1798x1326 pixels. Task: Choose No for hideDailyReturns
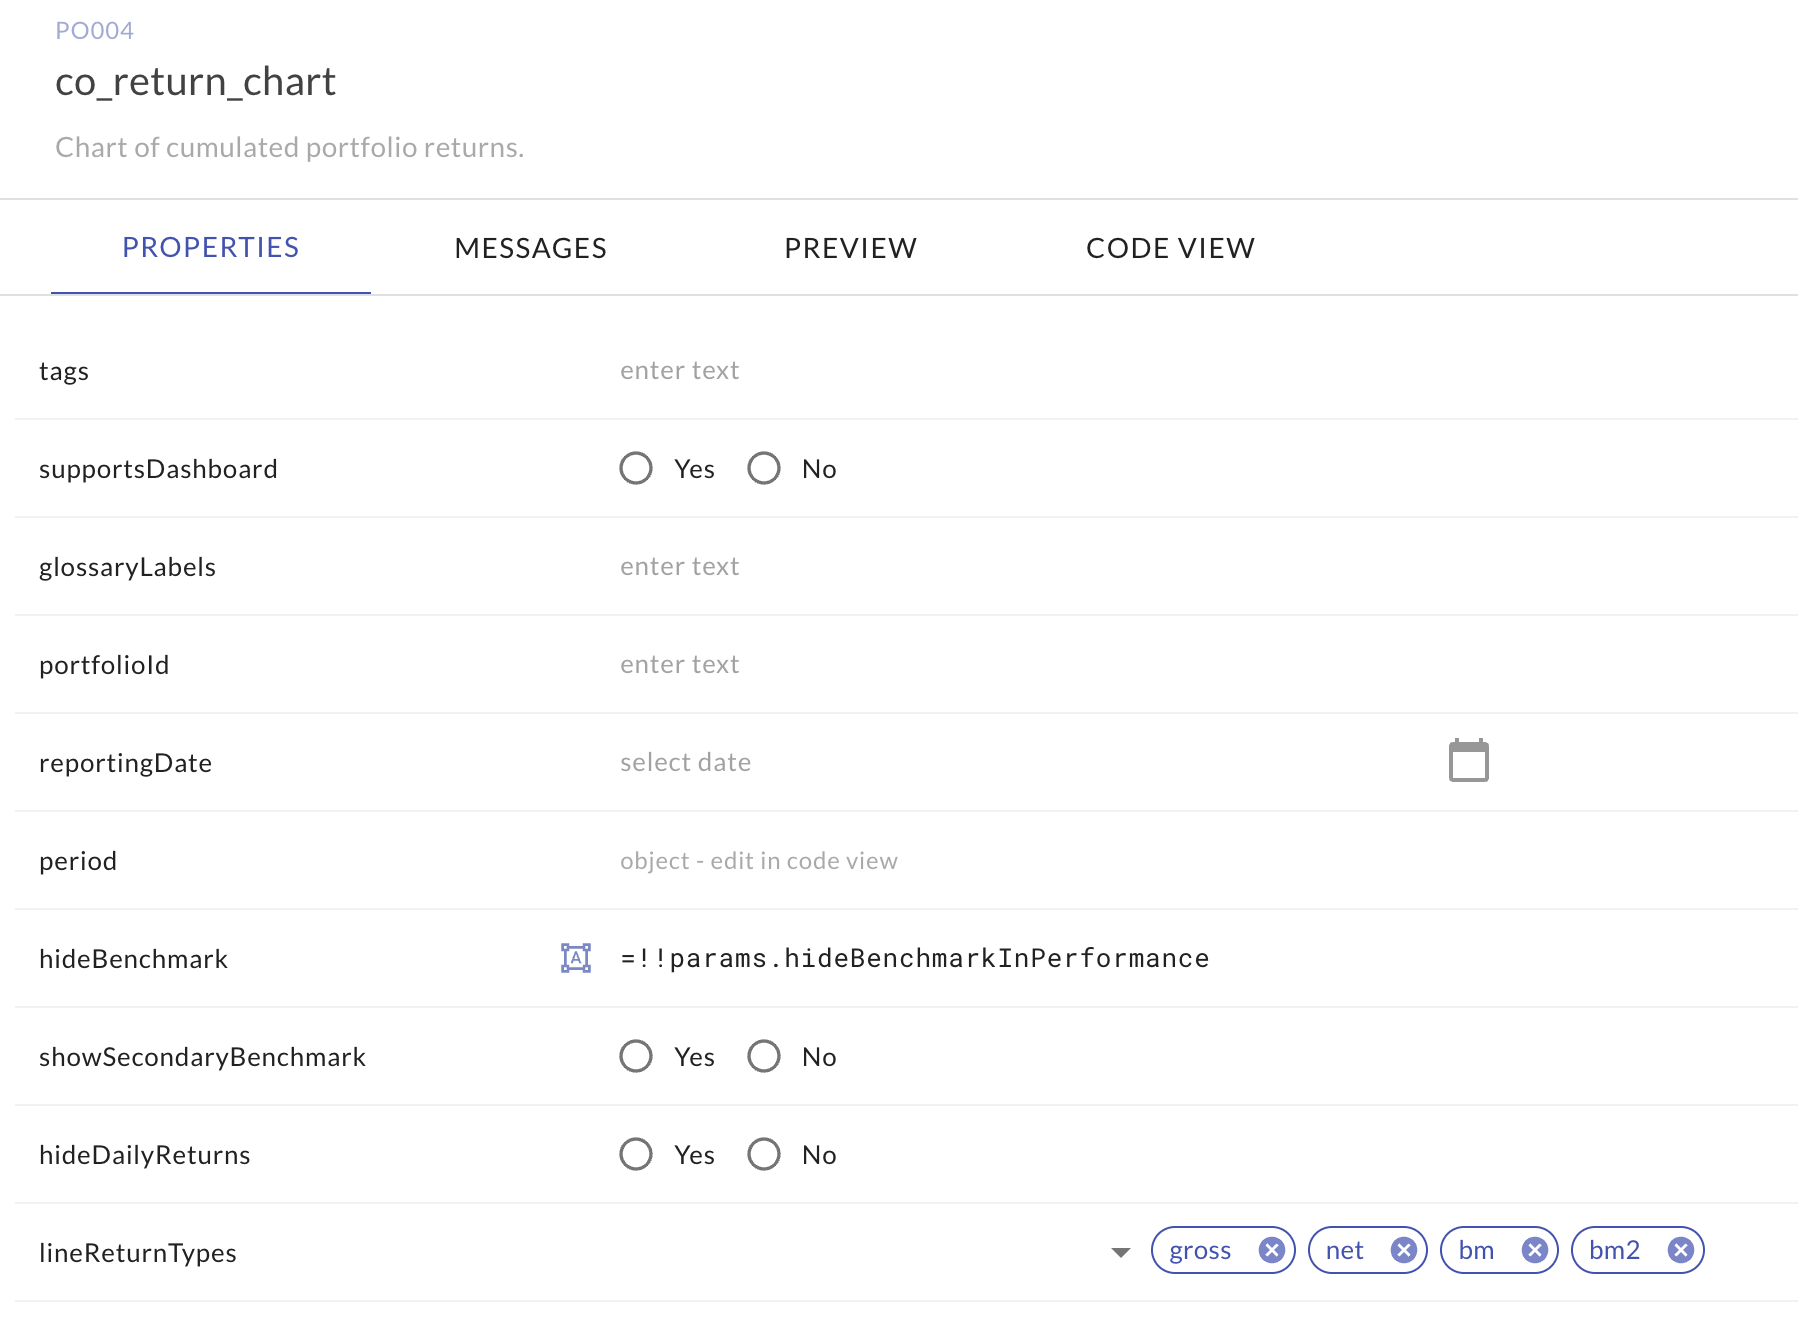pyautogui.click(x=764, y=1154)
